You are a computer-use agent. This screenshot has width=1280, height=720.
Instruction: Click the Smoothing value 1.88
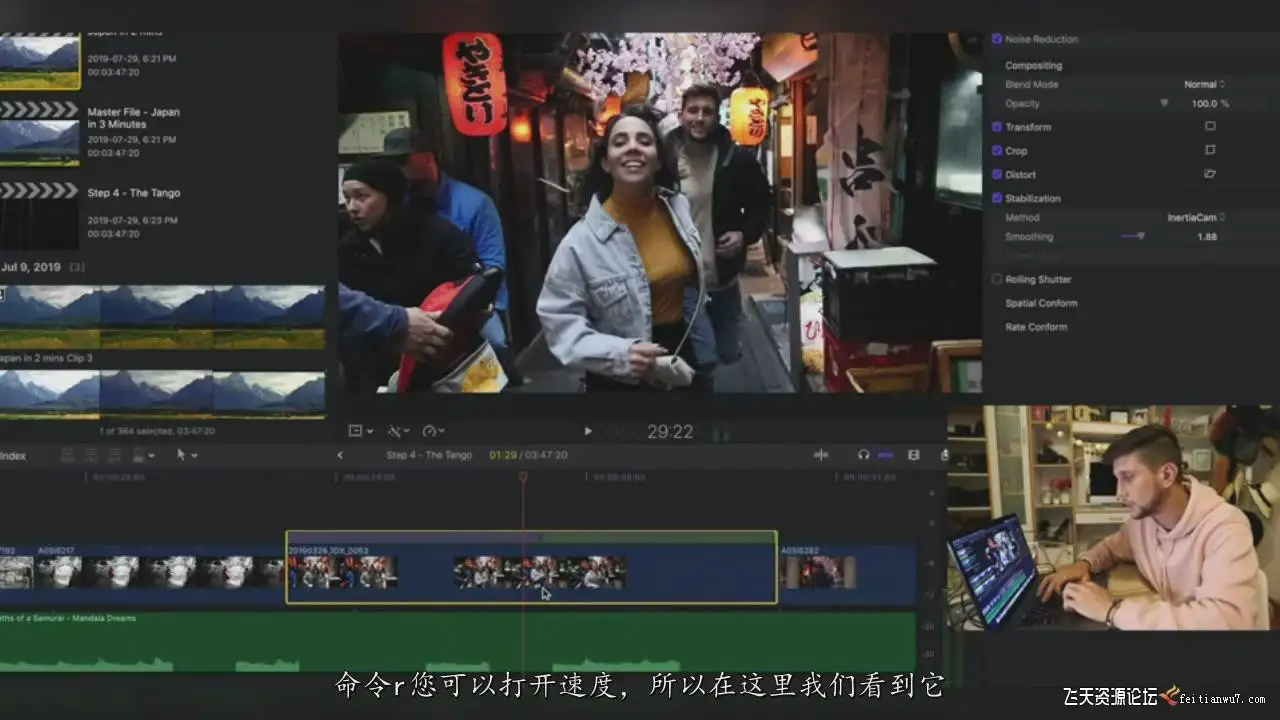[x=1207, y=237]
